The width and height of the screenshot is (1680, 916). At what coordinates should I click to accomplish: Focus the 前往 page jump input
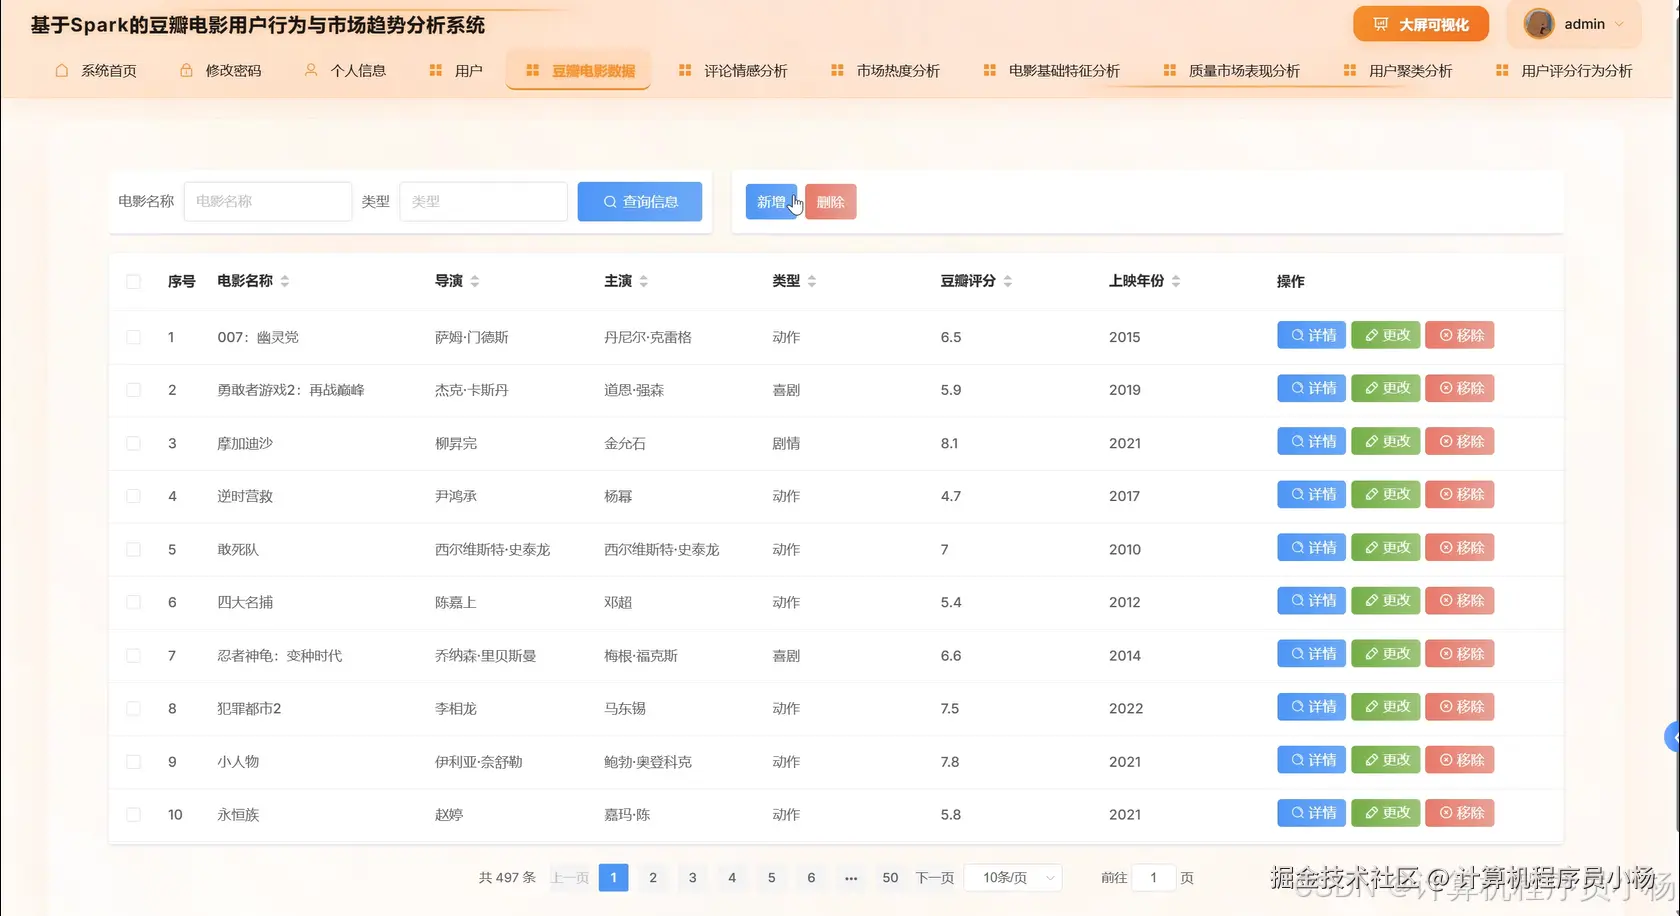(1153, 877)
